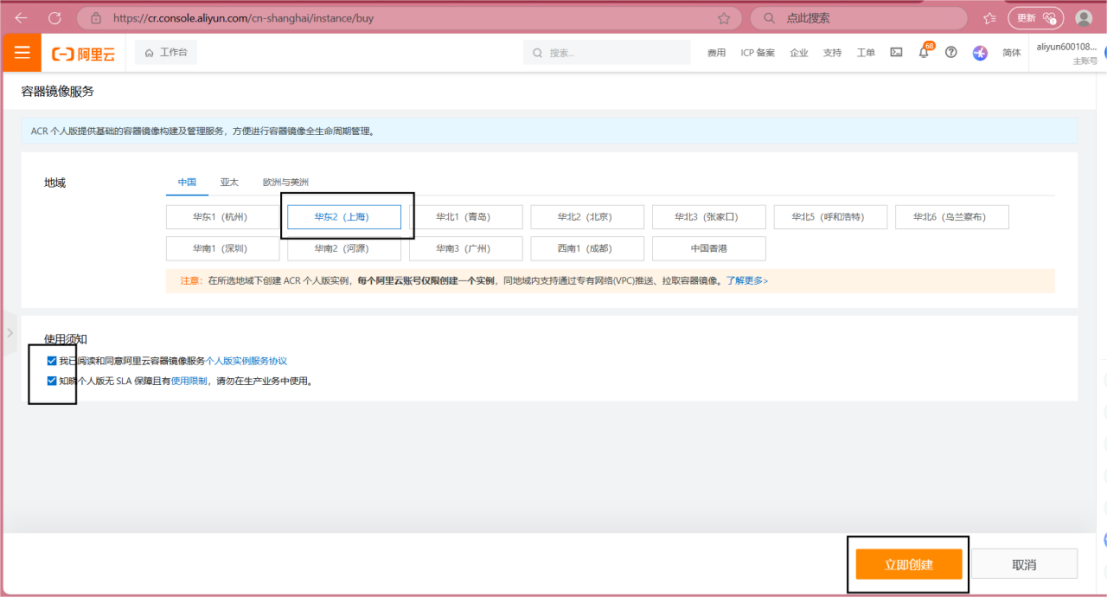
Task: Open notifications bell icon
Action: coord(924,52)
